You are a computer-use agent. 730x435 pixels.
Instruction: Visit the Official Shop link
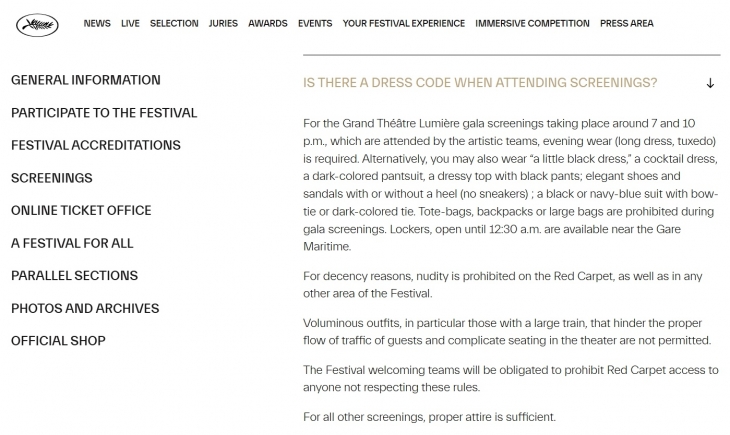coord(58,340)
